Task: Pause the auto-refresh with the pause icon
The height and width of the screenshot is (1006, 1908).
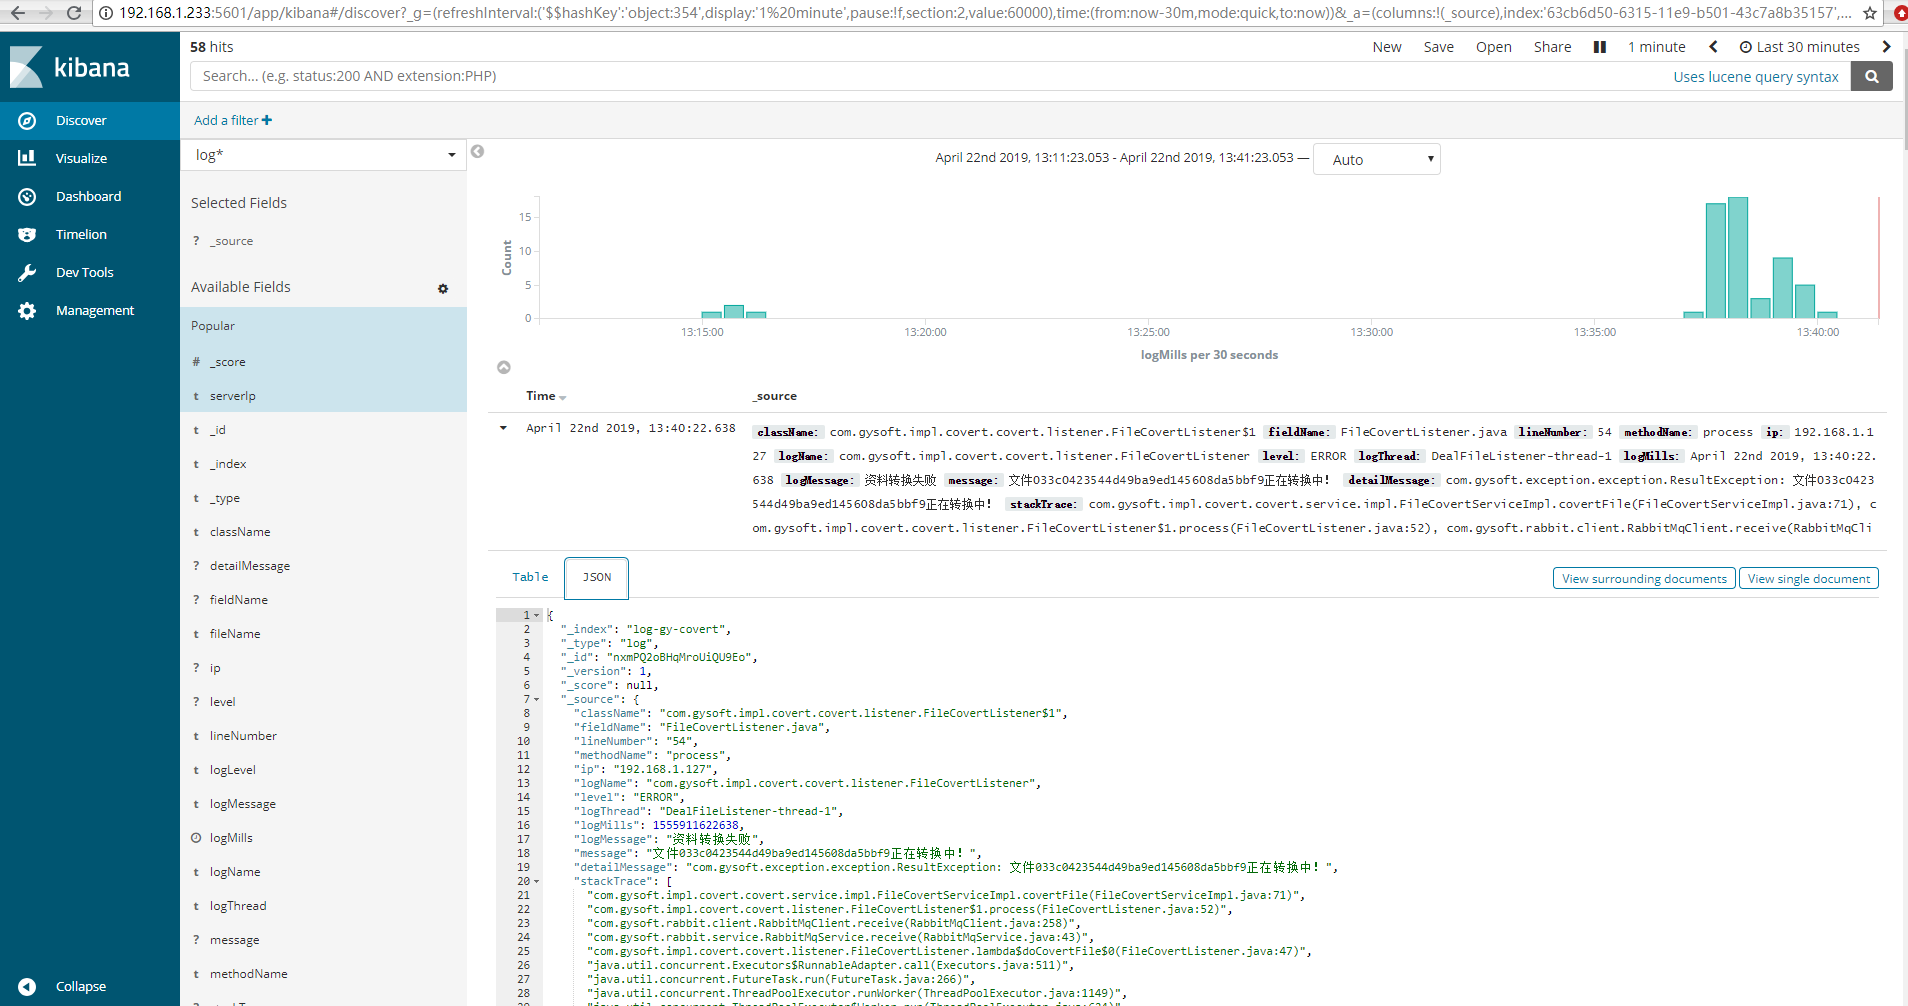Action: [x=1598, y=46]
